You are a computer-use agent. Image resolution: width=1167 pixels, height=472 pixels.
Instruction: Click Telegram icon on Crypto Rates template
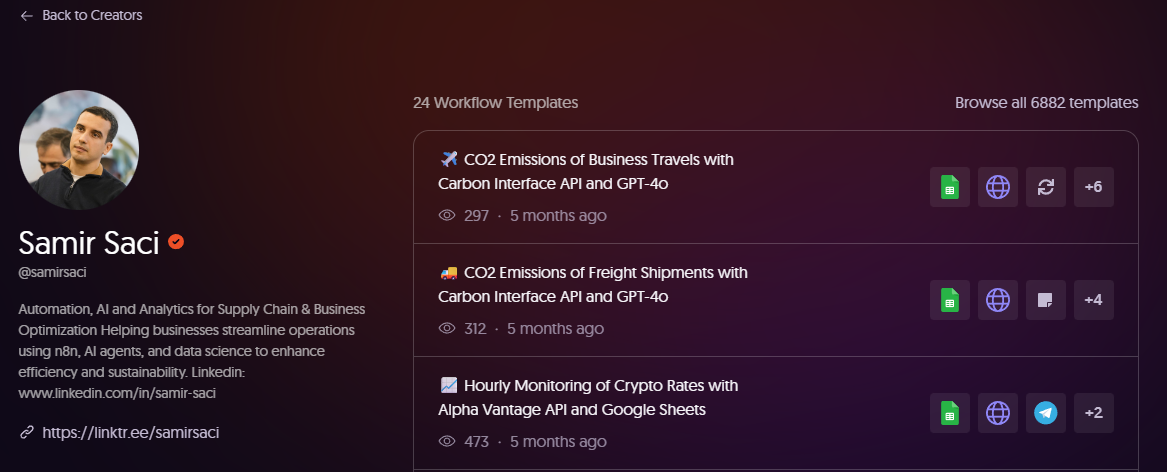pyautogui.click(x=1046, y=413)
